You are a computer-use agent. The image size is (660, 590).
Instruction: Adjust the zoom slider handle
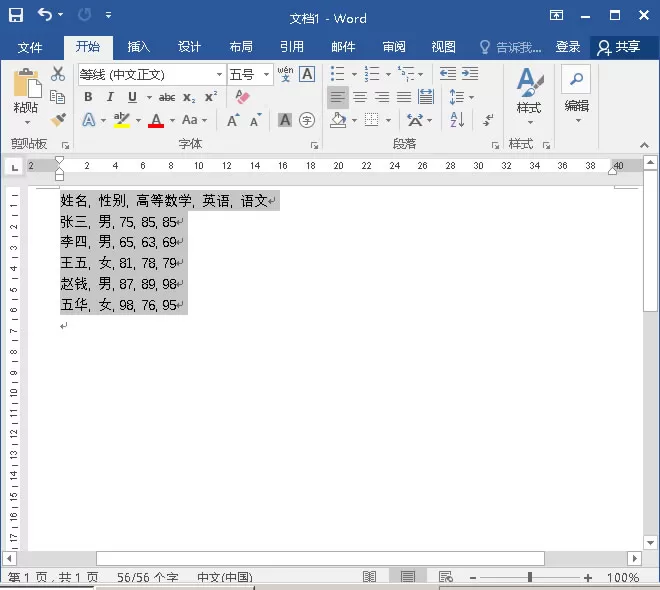[x=530, y=577]
